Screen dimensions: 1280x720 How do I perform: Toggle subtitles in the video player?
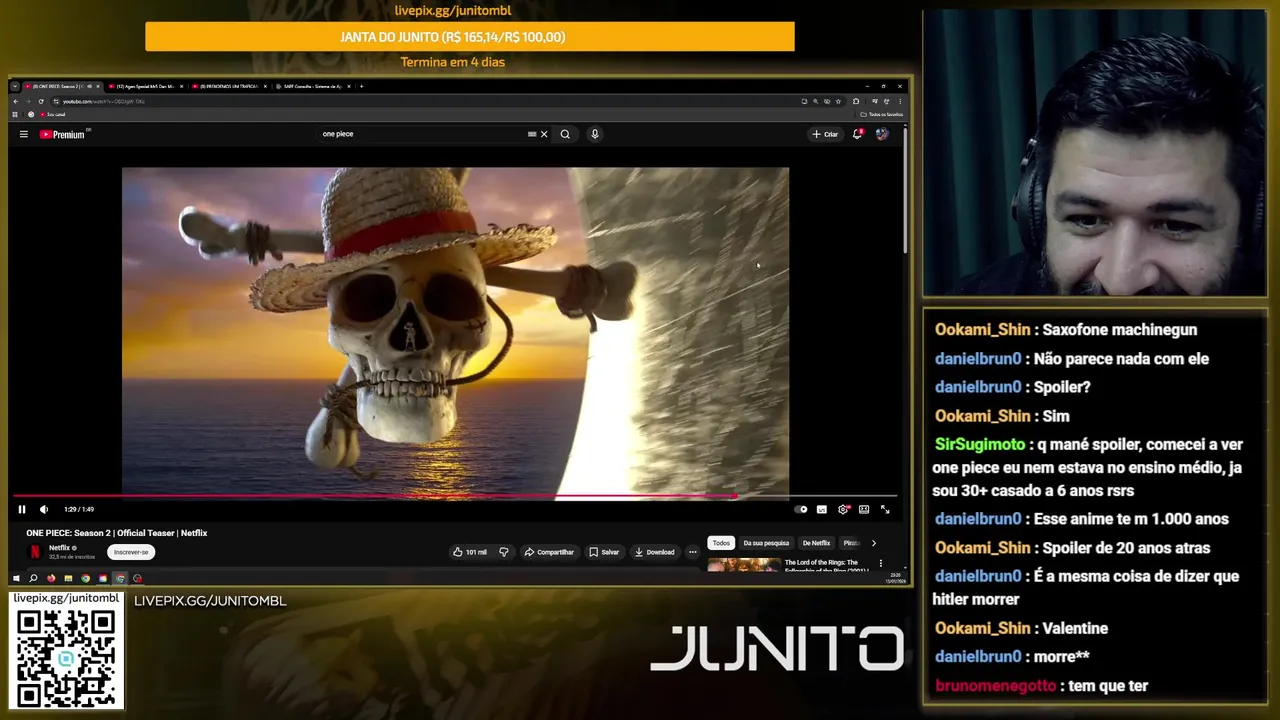pyautogui.click(x=822, y=509)
